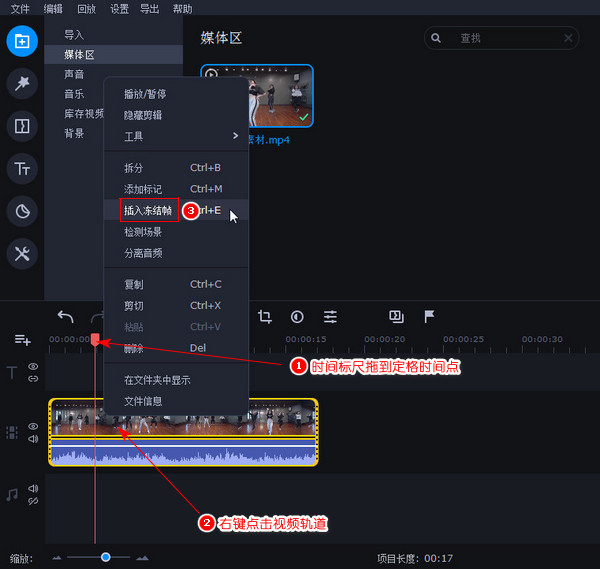
Task: Expand the 工具 submenu arrow
Action: (x=235, y=136)
